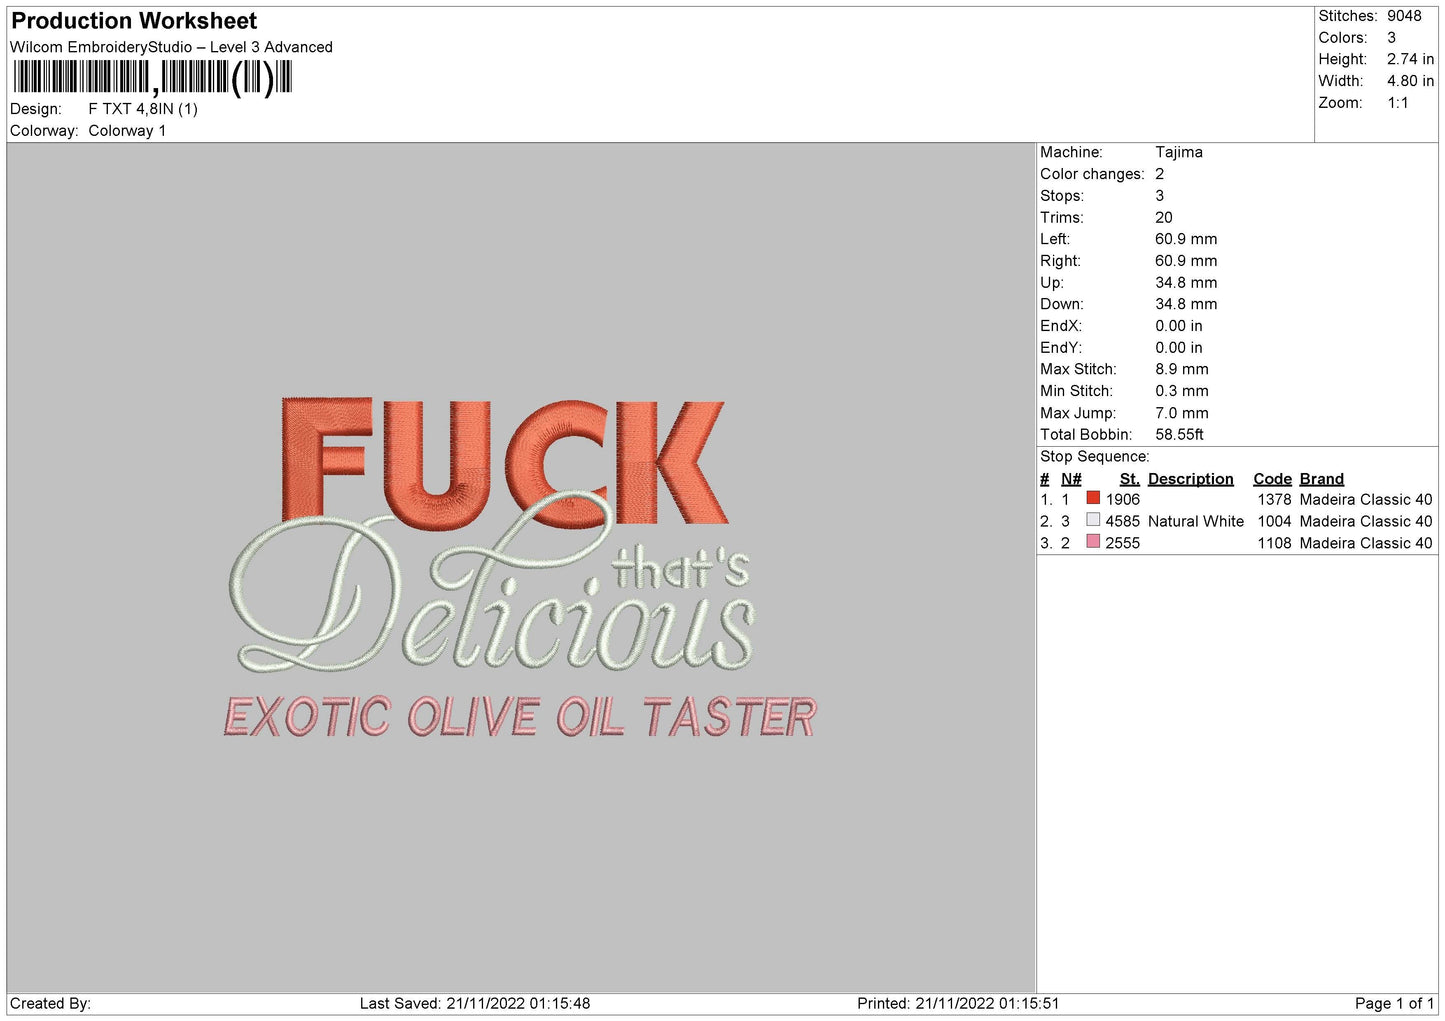Select the design name 'F TXT 4,8IN (1)'

(143, 109)
